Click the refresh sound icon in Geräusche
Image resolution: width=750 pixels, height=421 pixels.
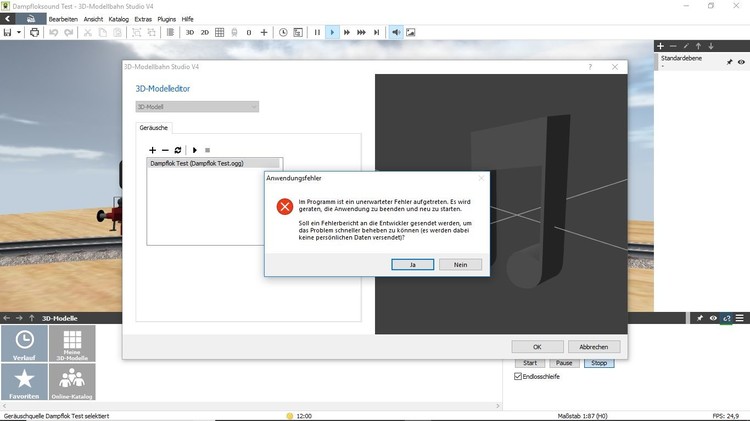pos(178,150)
